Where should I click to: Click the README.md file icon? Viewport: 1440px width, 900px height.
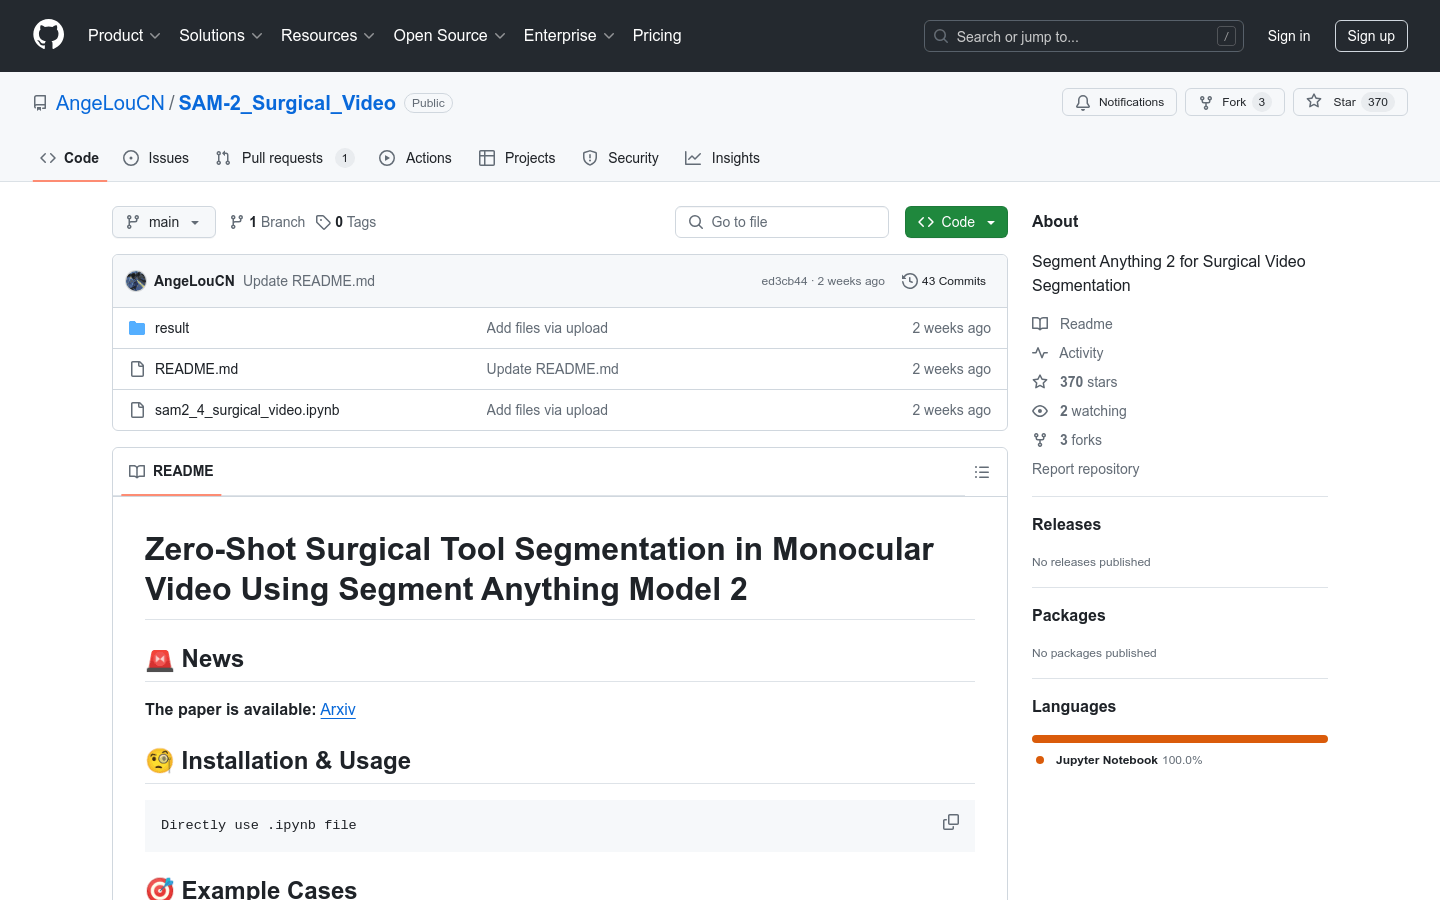(x=137, y=369)
